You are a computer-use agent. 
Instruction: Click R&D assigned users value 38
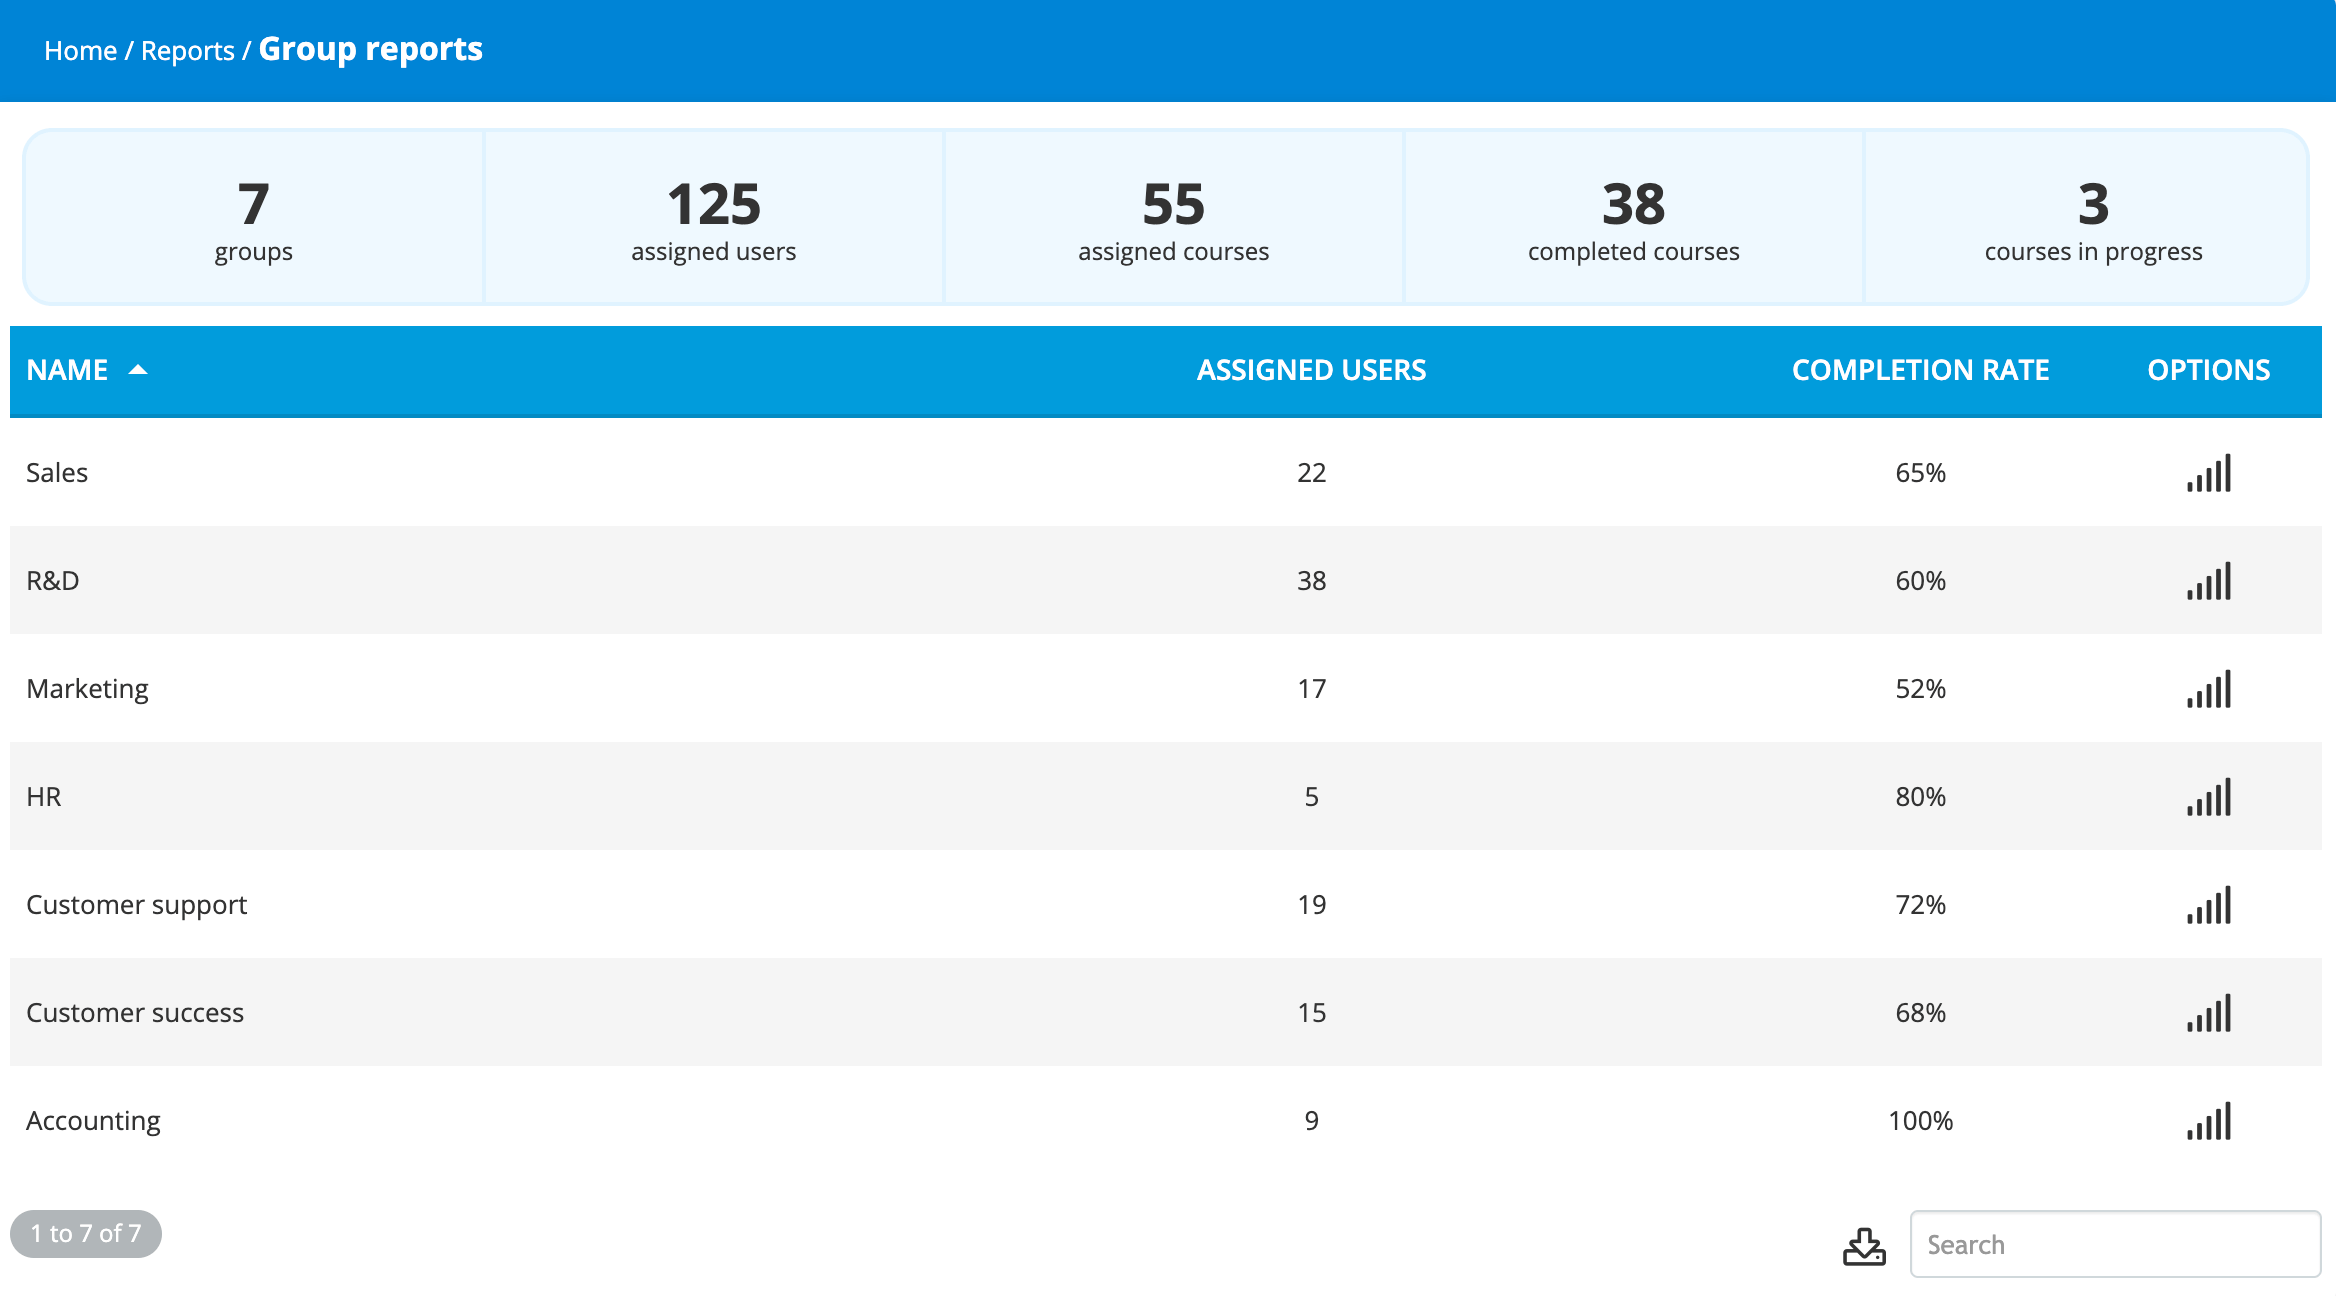[x=1311, y=581]
